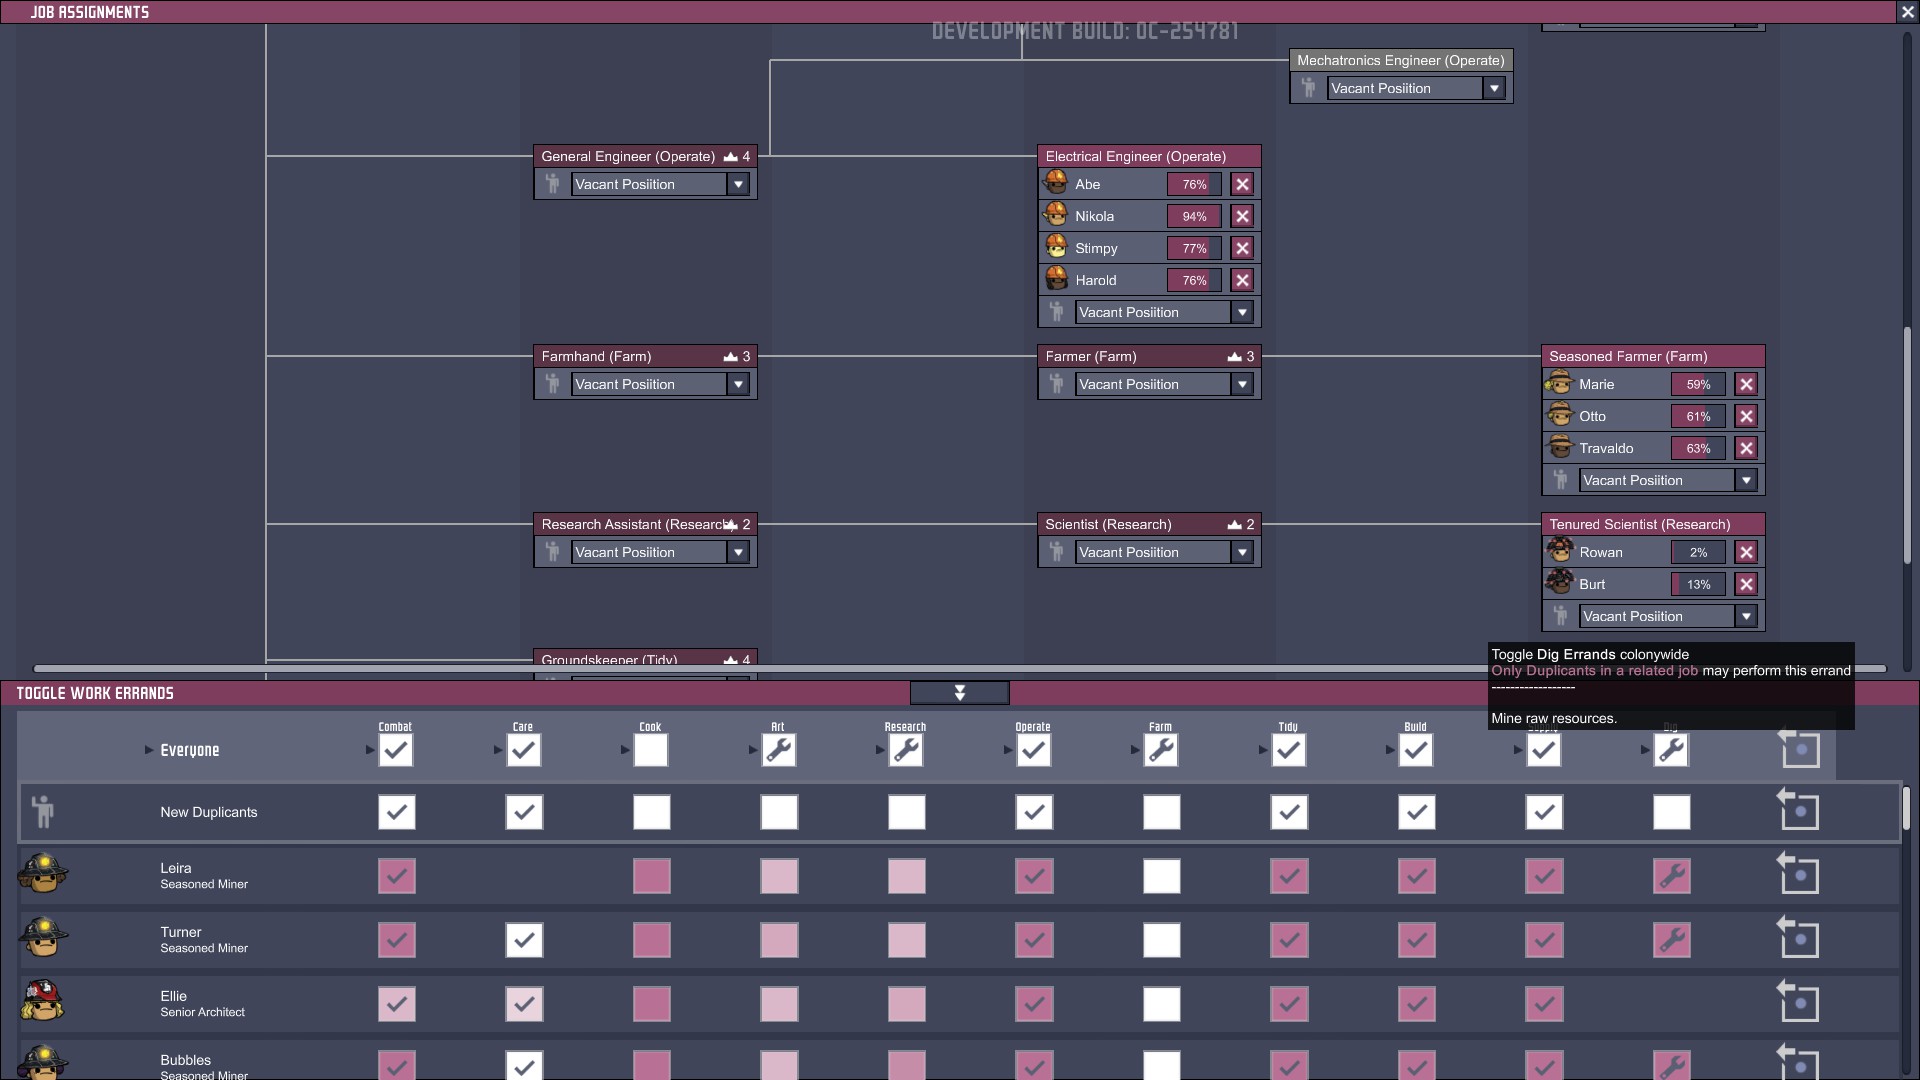This screenshot has width=1920, height=1080.
Task: Expand the Everyone row arrow
Action: (149, 750)
